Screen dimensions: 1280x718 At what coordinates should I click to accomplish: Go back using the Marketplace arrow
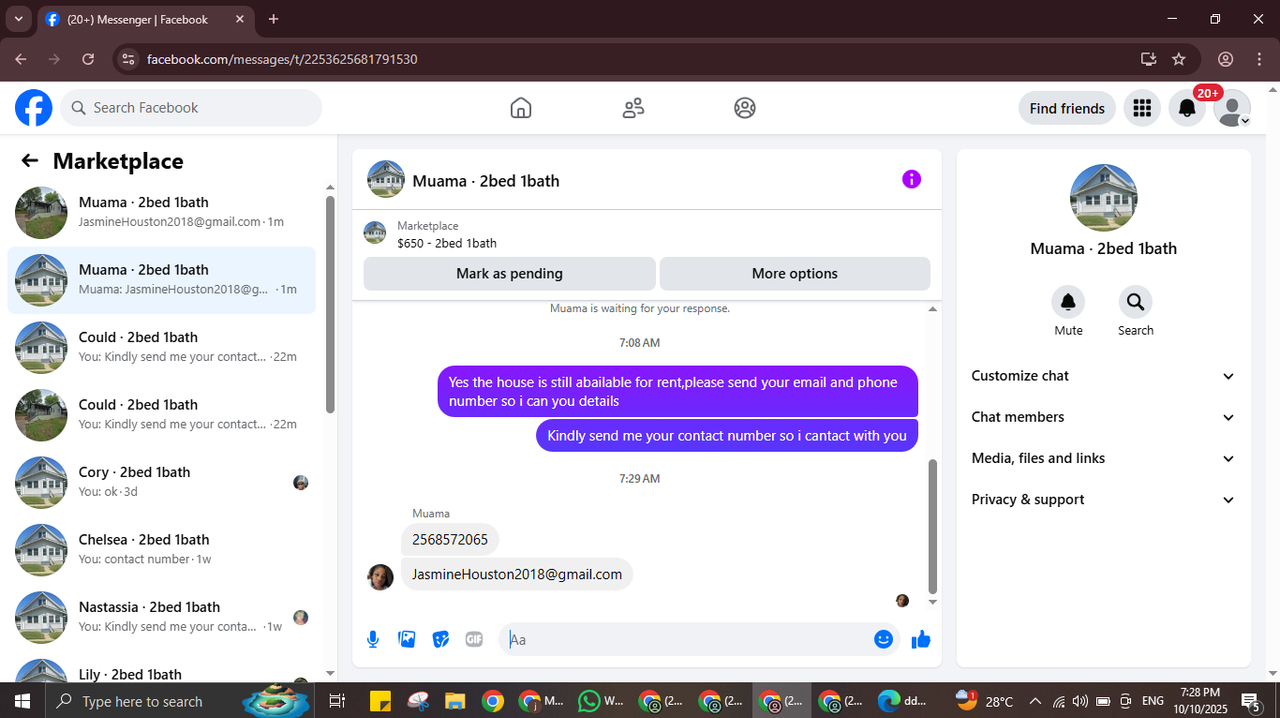[x=30, y=161]
